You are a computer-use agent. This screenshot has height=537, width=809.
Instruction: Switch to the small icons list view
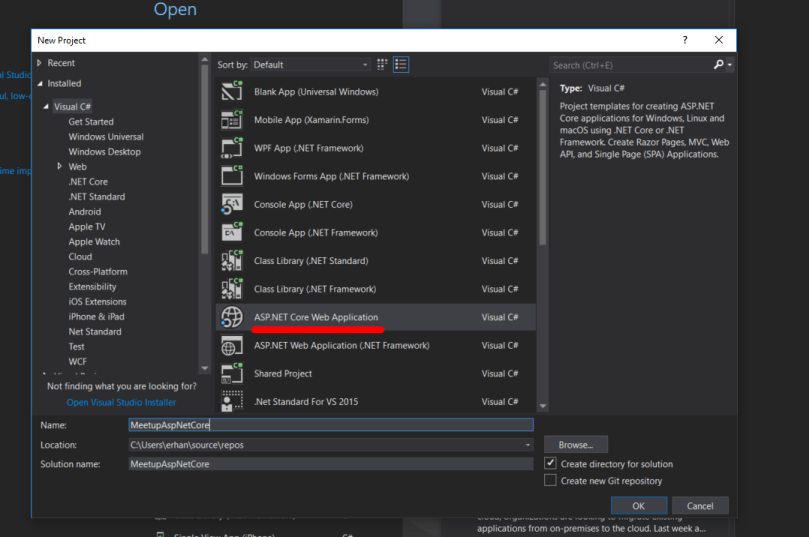383,65
